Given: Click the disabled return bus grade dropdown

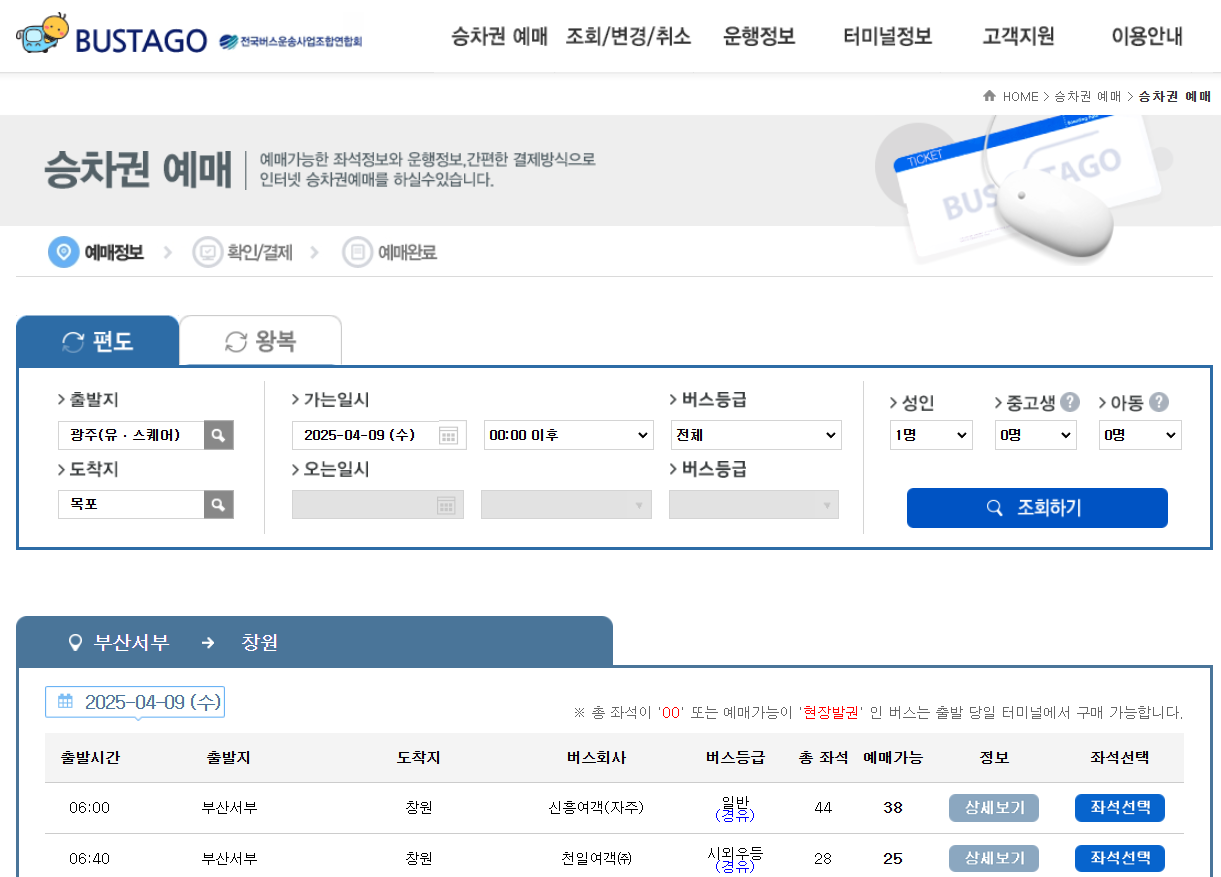Looking at the screenshot, I should coord(754,505).
